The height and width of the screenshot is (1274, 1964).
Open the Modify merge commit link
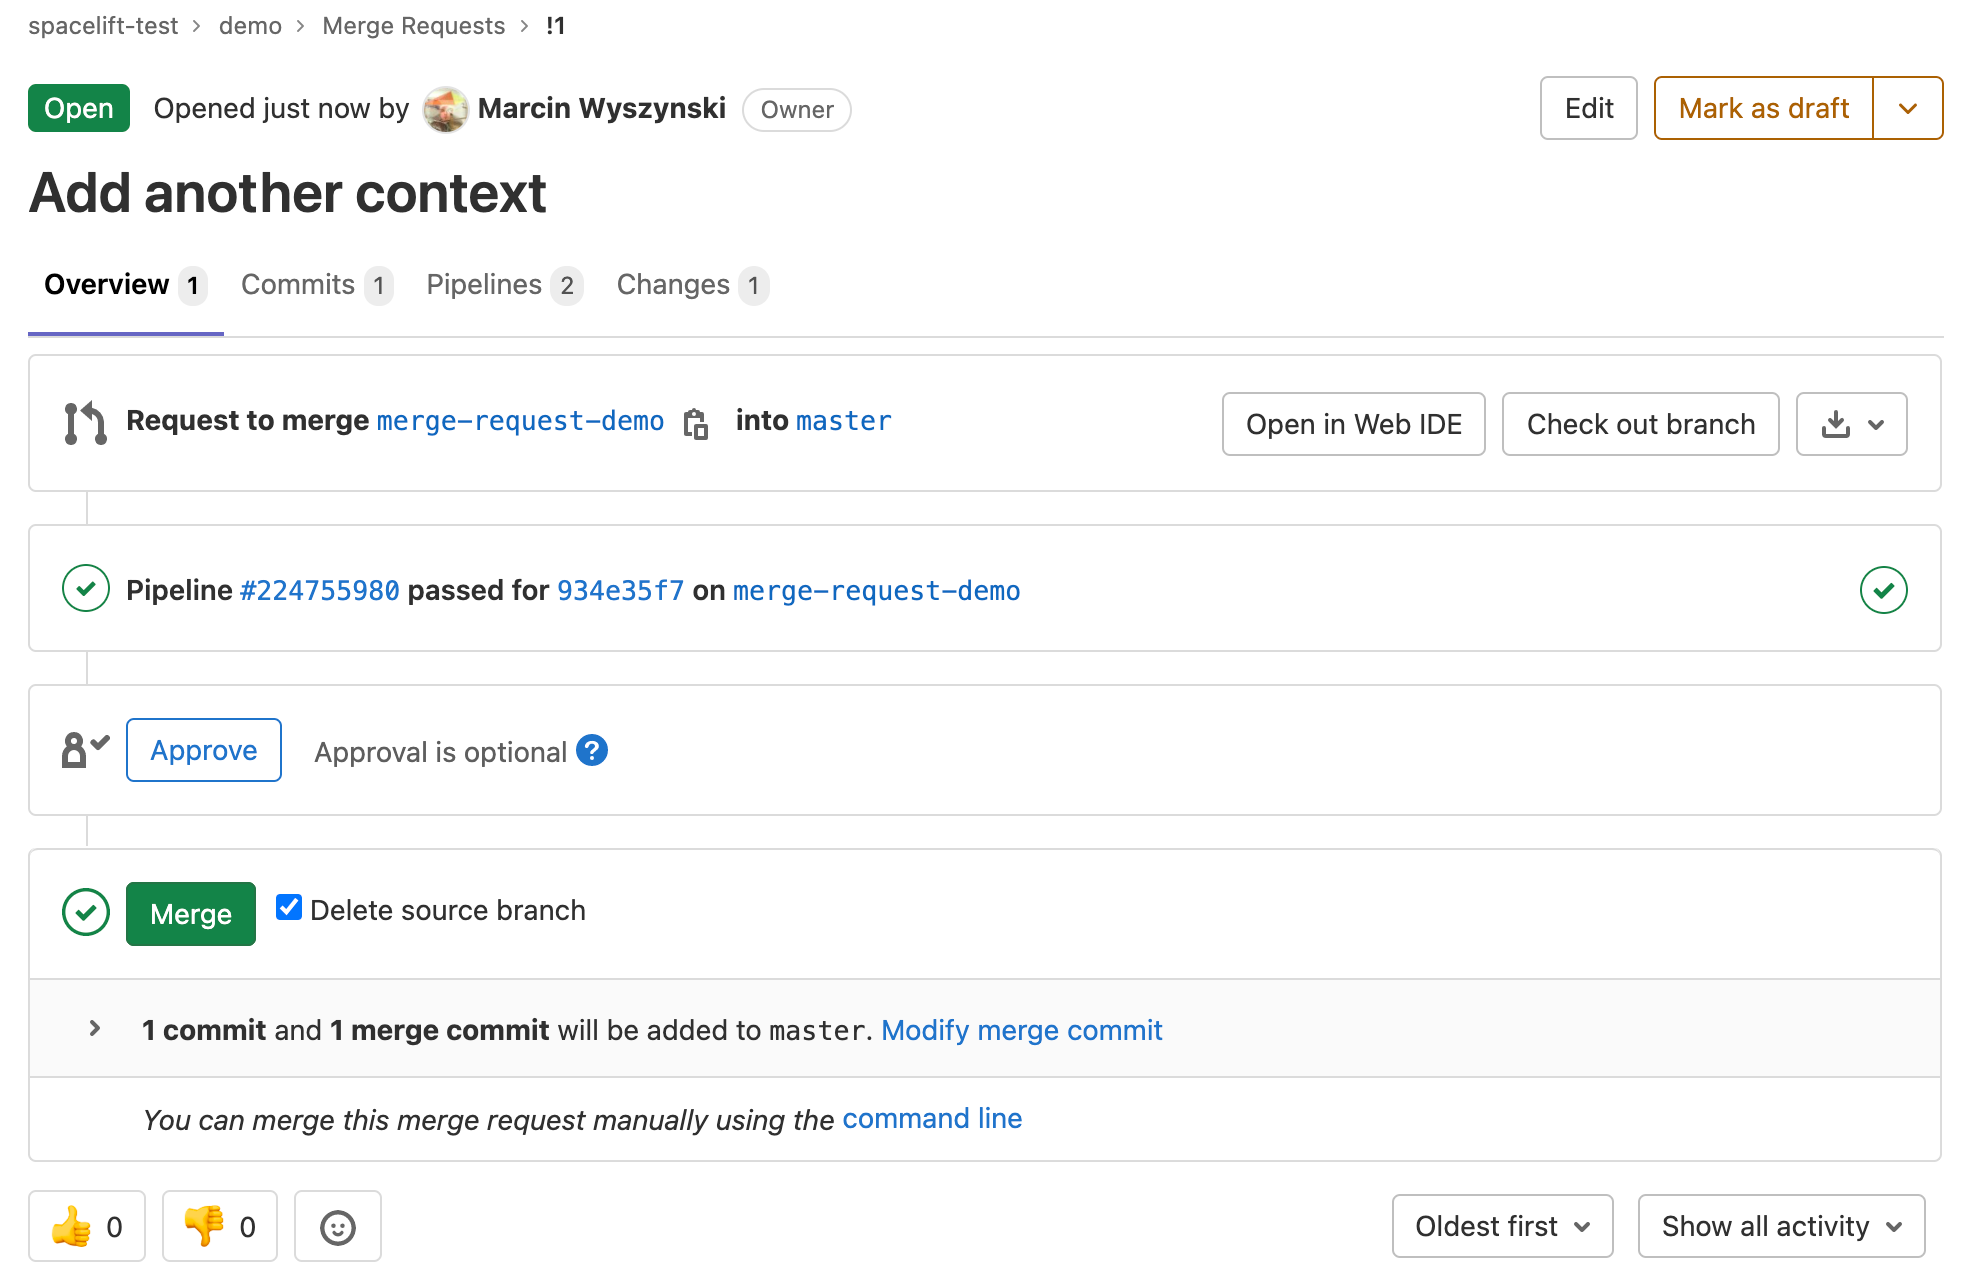pos(1021,1030)
